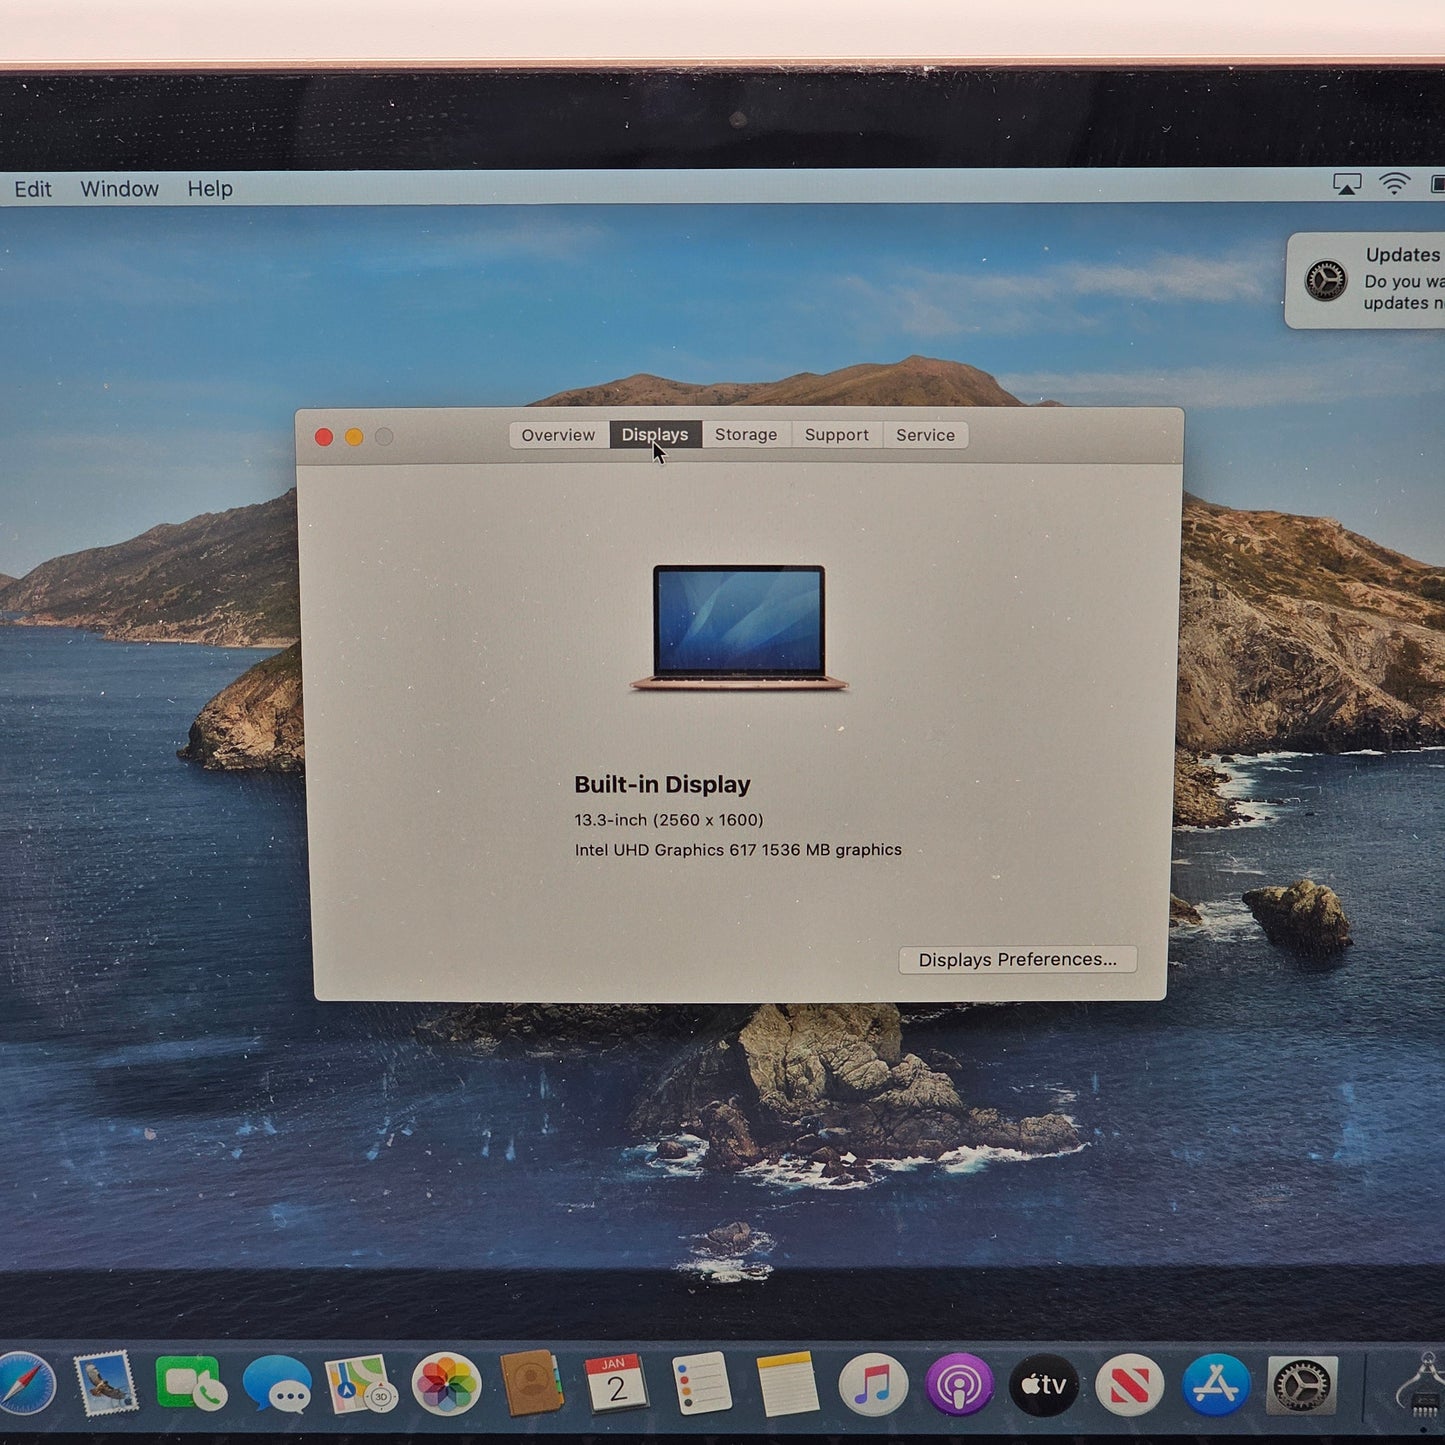Open the Podcasts app
The height and width of the screenshot is (1445, 1445).
(958, 1385)
